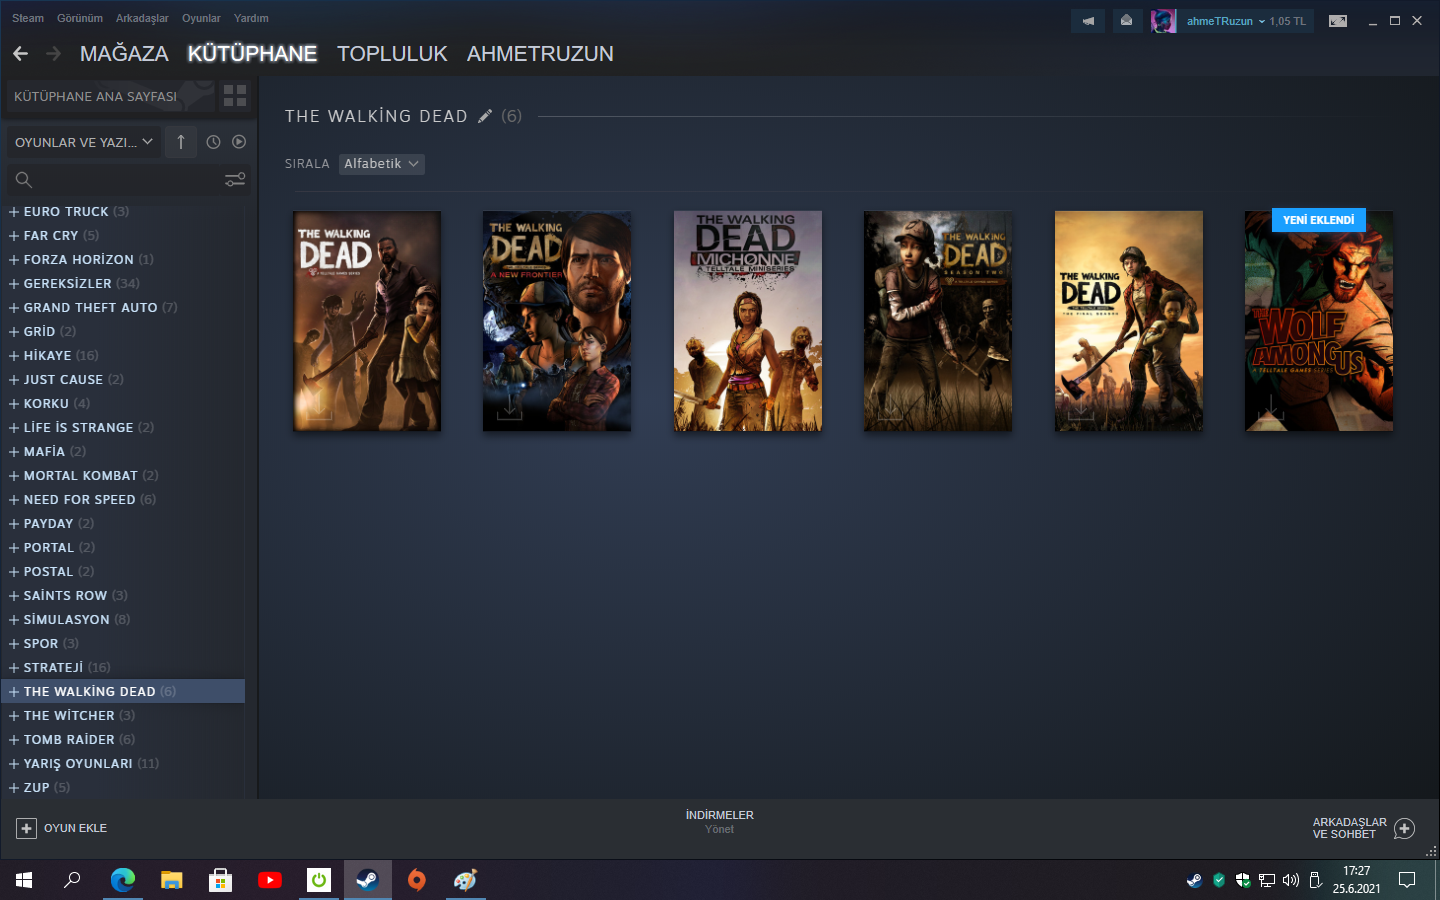This screenshot has height=900, width=1440.
Task: Open YouTube app from taskbar
Action: 270,880
